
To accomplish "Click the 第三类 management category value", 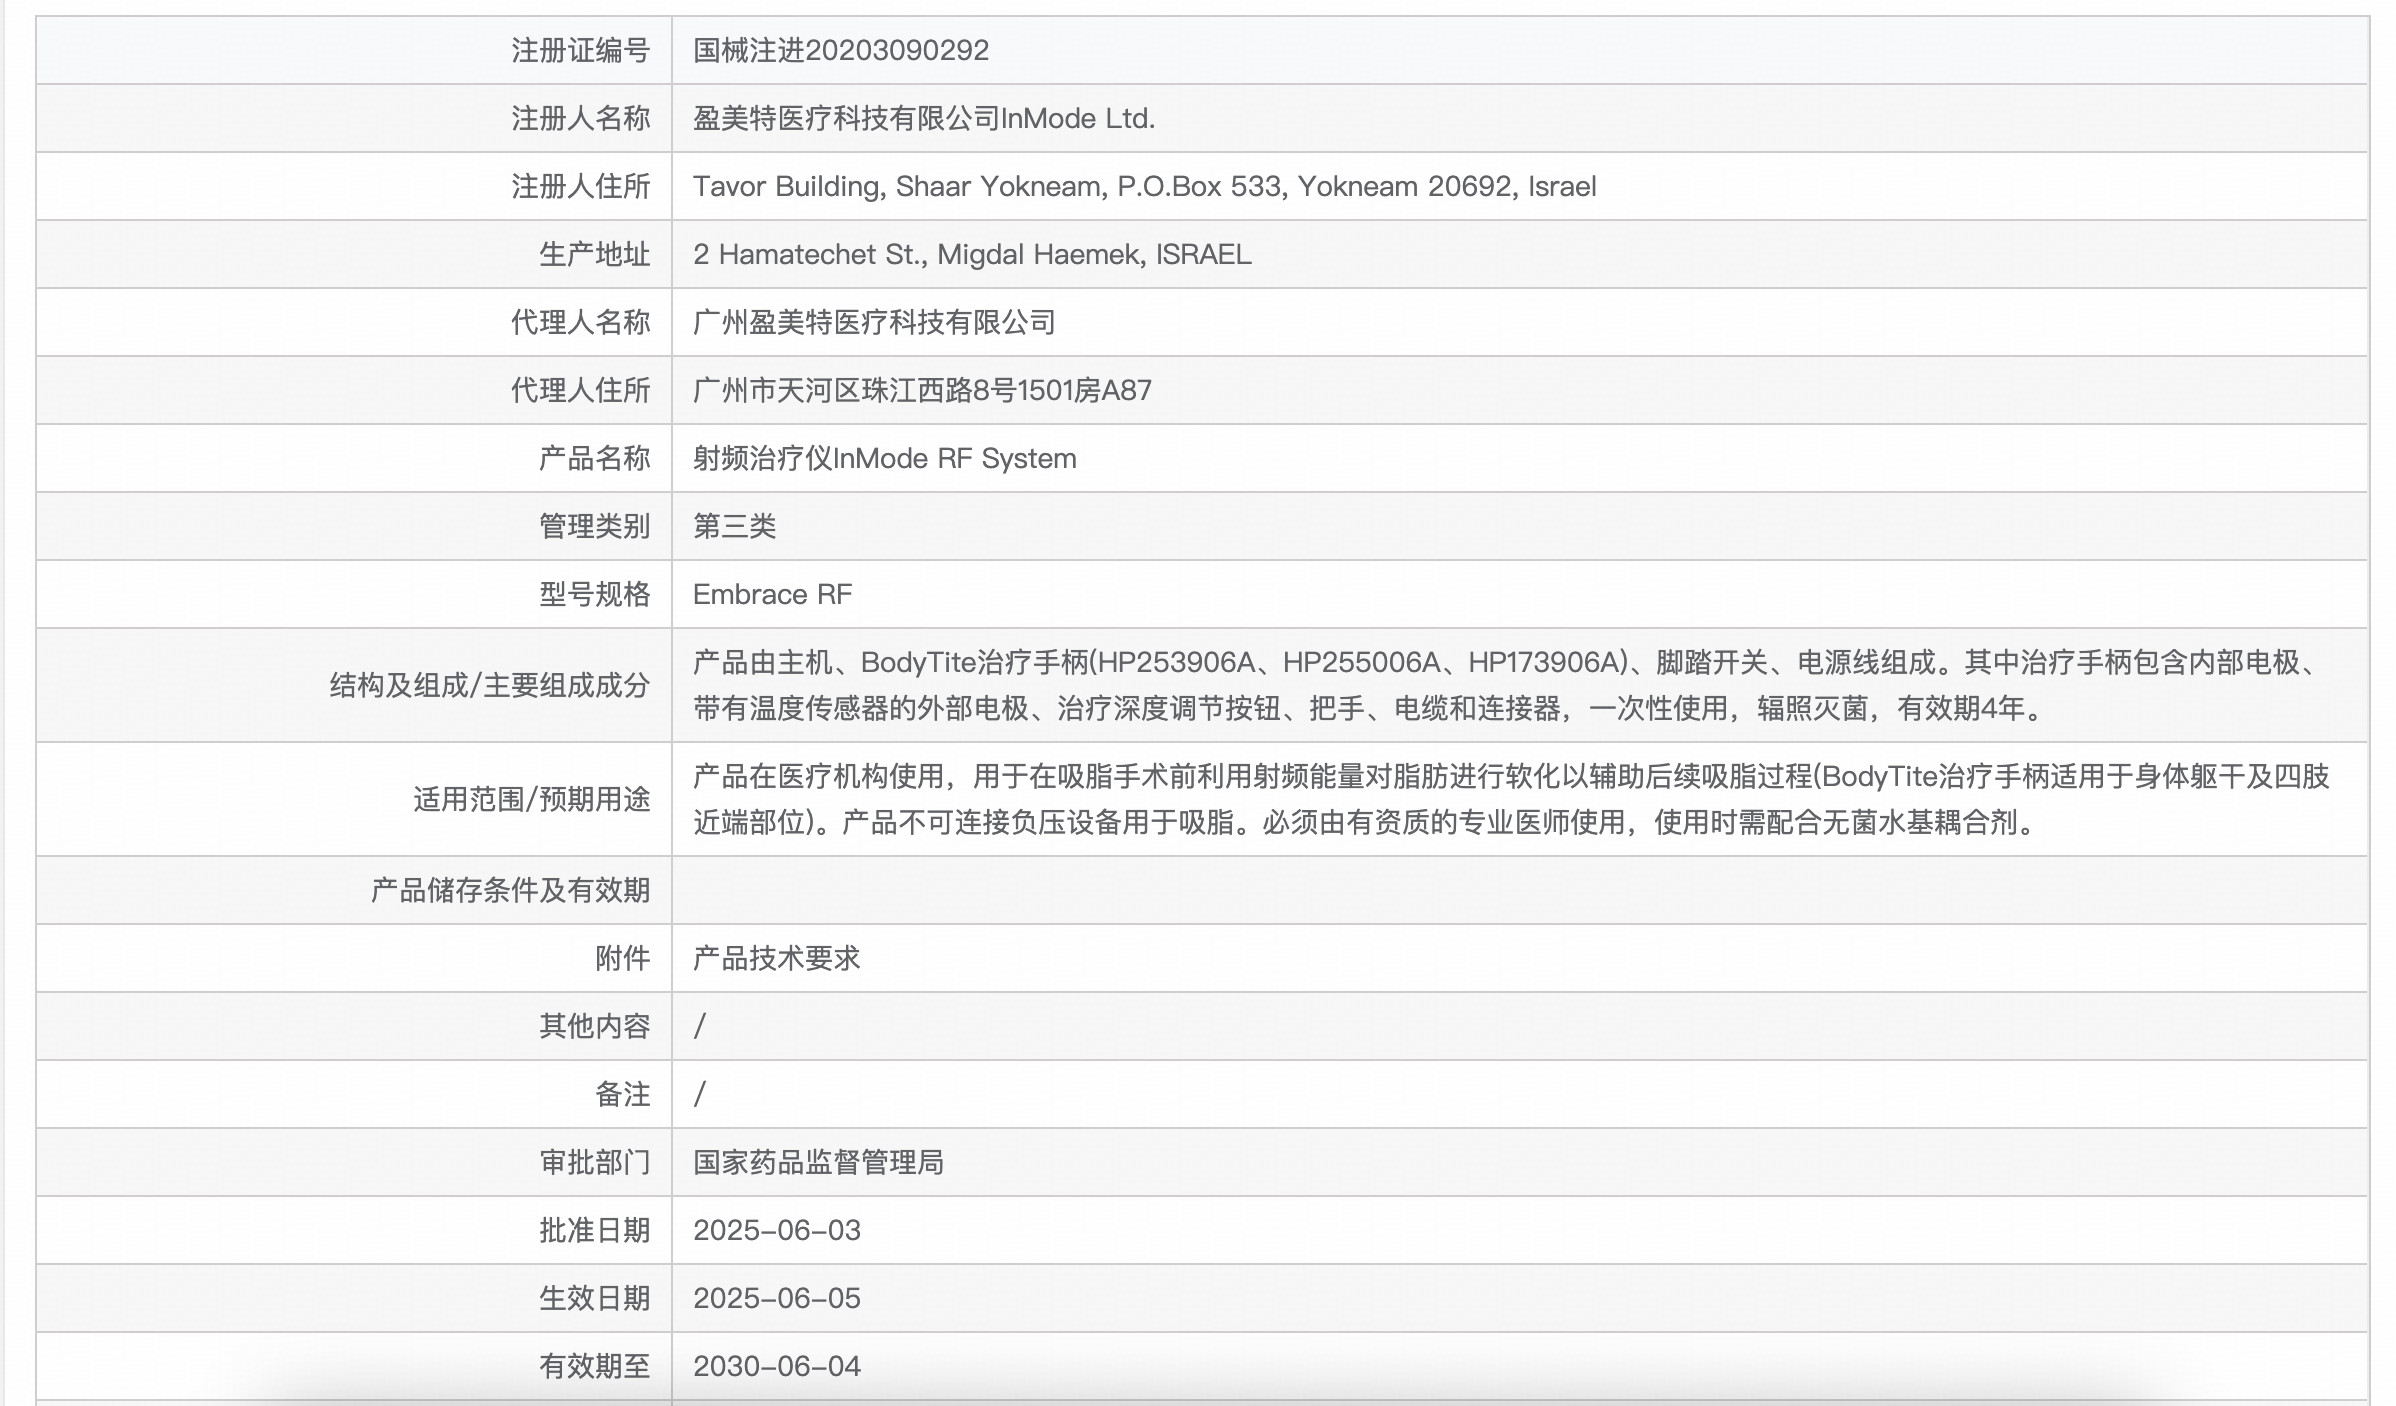I will [x=734, y=526].
